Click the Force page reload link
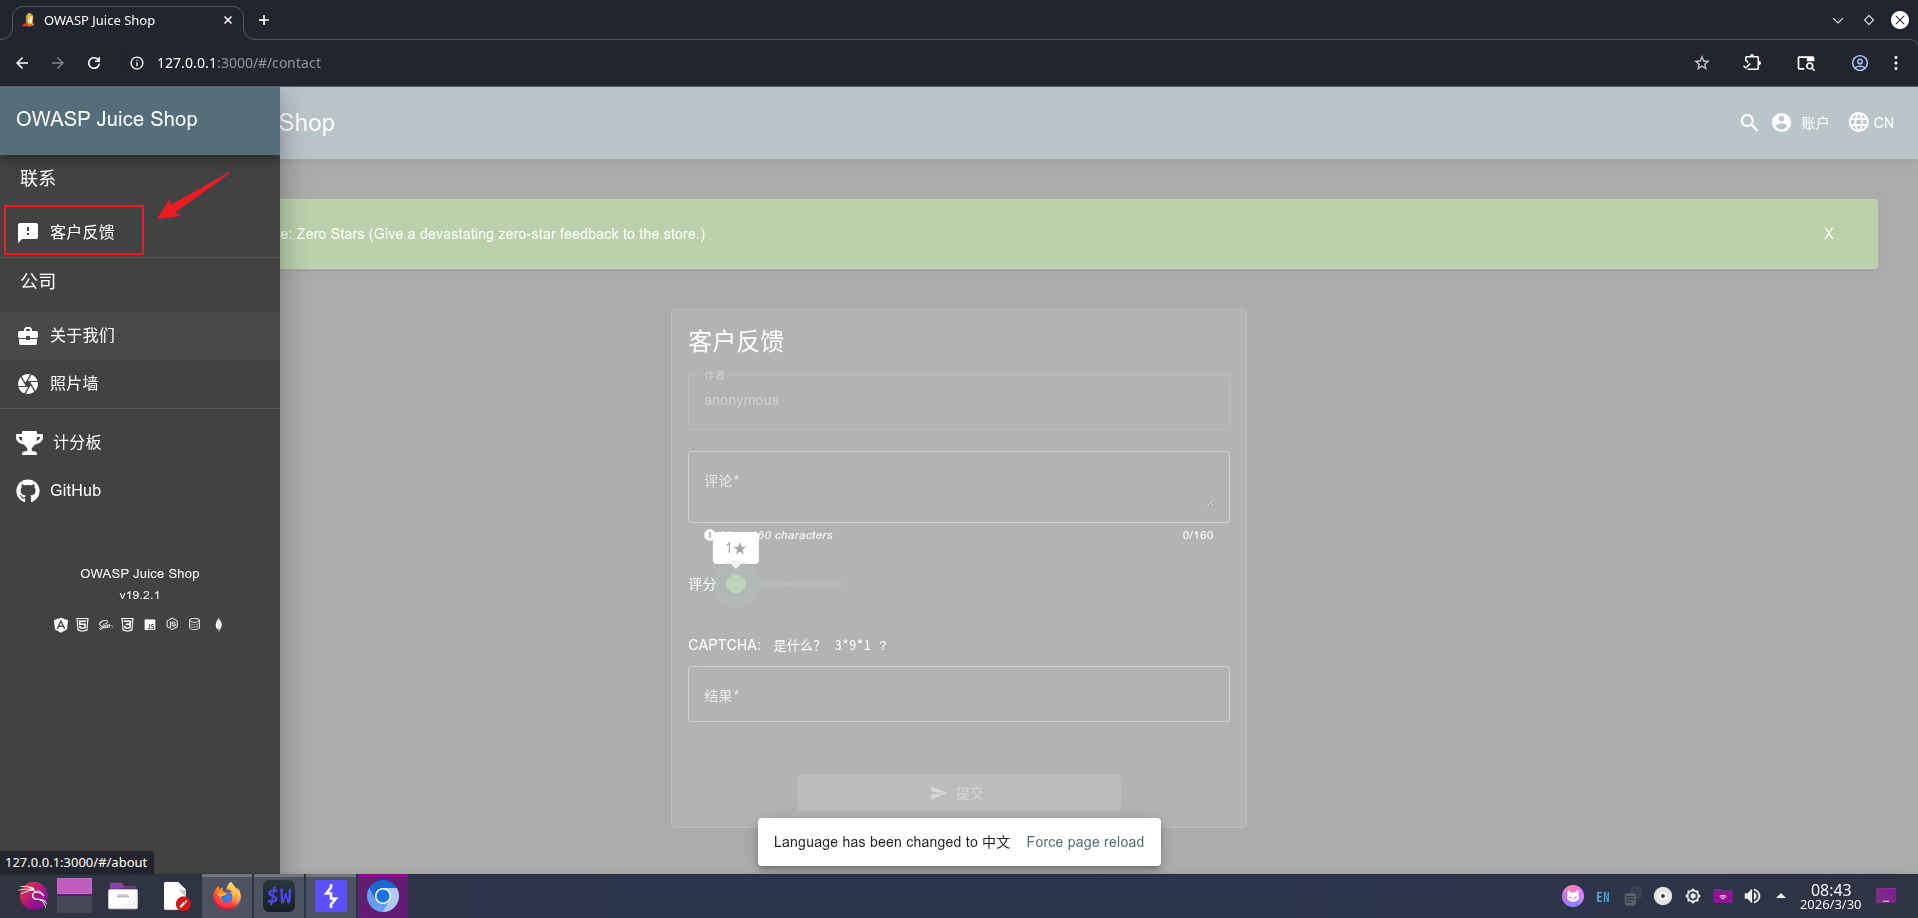Viewport: 1918px width, 918px height. click(x=1085, y=842)
